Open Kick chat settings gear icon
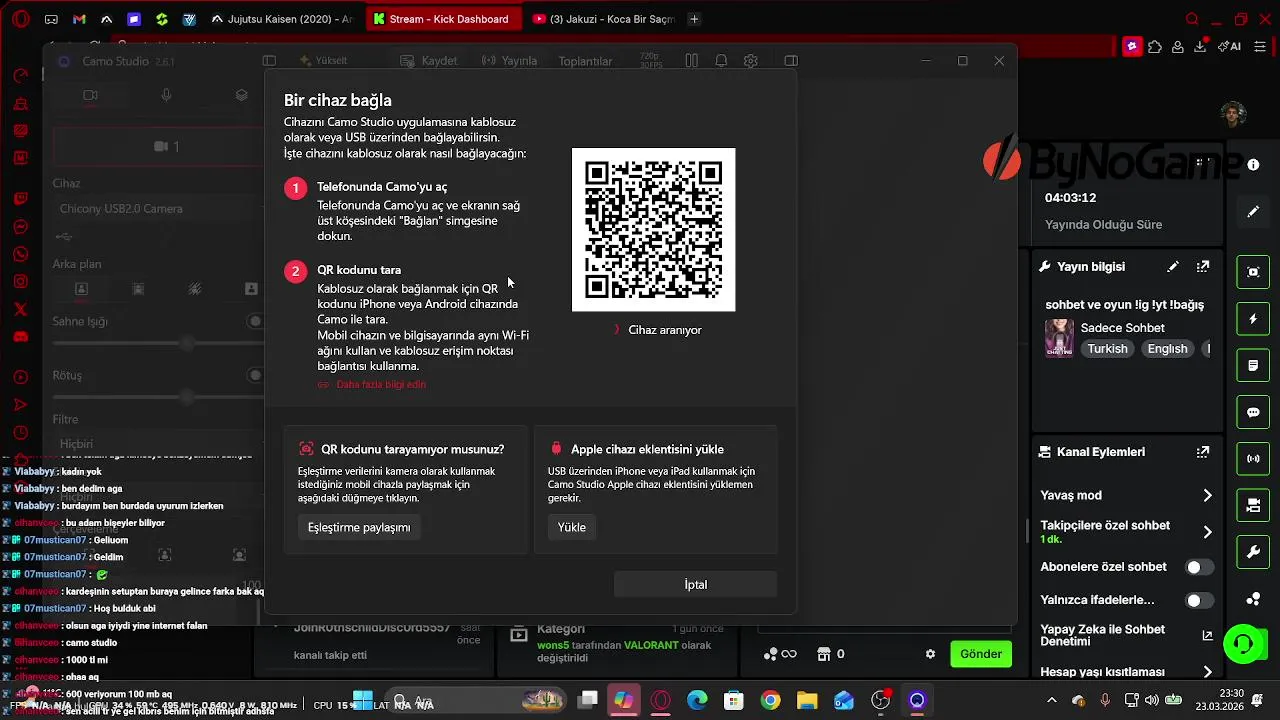The height and width of the screenshot is (720, 1280). [x=930, y=654]
